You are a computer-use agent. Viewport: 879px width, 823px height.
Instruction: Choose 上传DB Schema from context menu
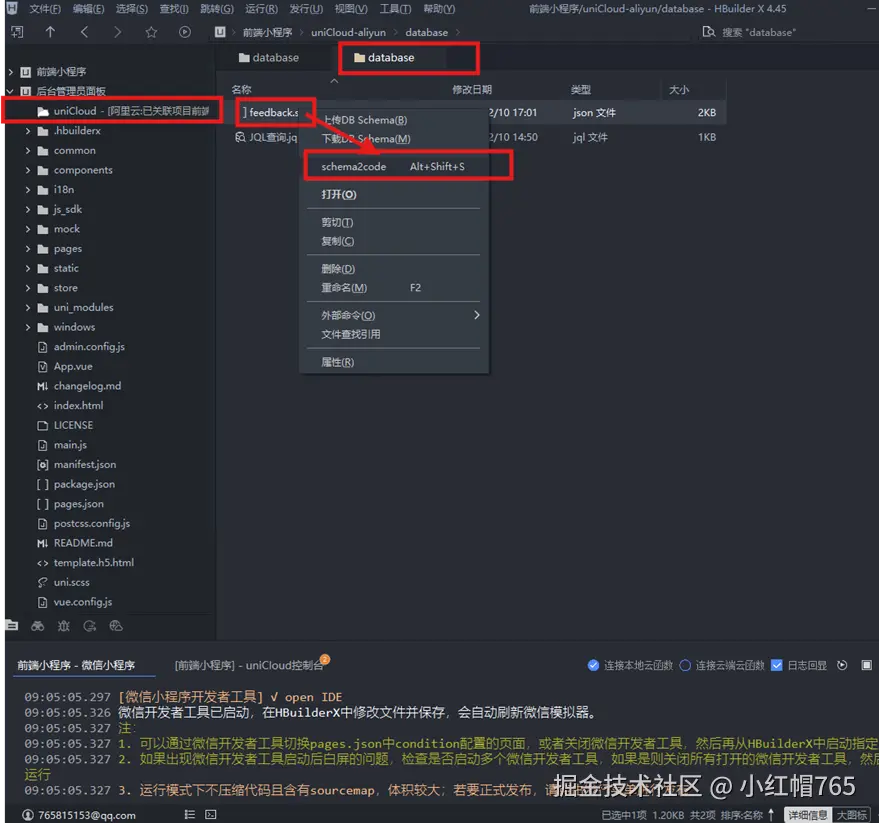point(394,120)
